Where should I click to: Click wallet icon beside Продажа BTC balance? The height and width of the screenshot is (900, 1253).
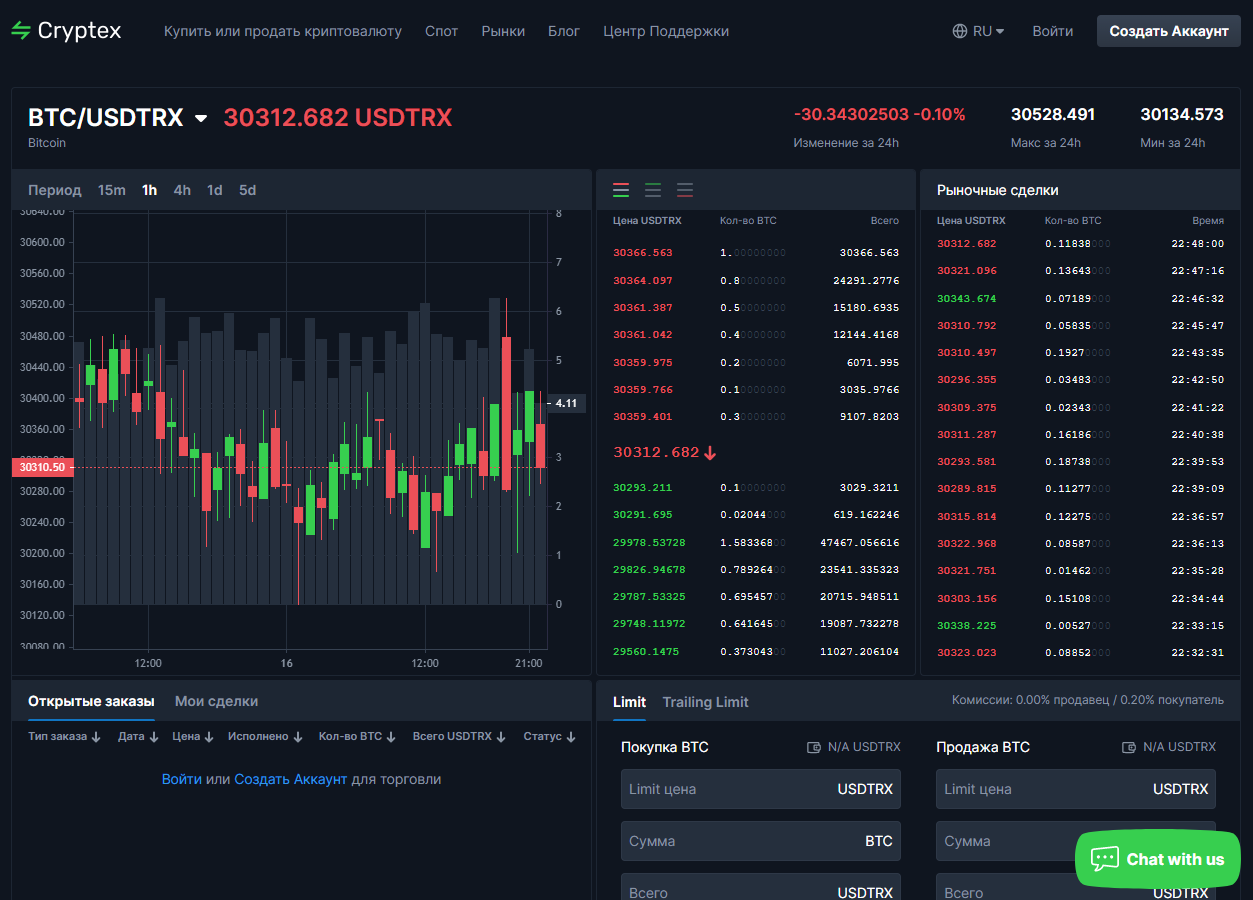1129,747
